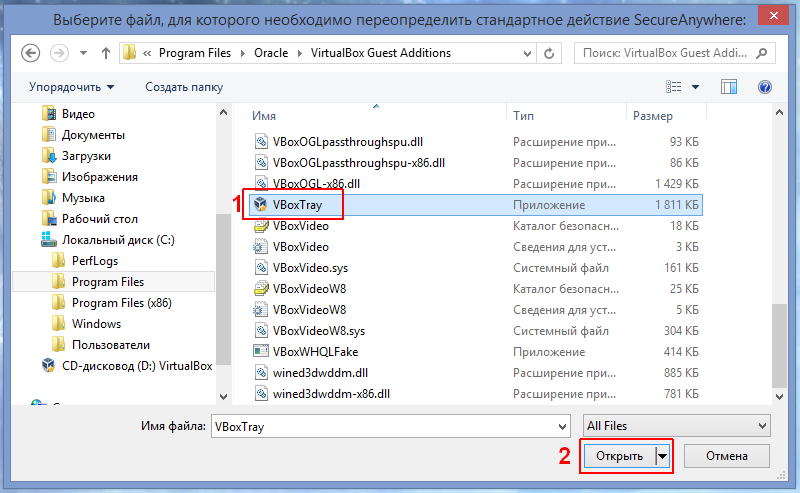Sort files by the Имя column header
This screenshot has width=800, height=493.
point(264,116)
